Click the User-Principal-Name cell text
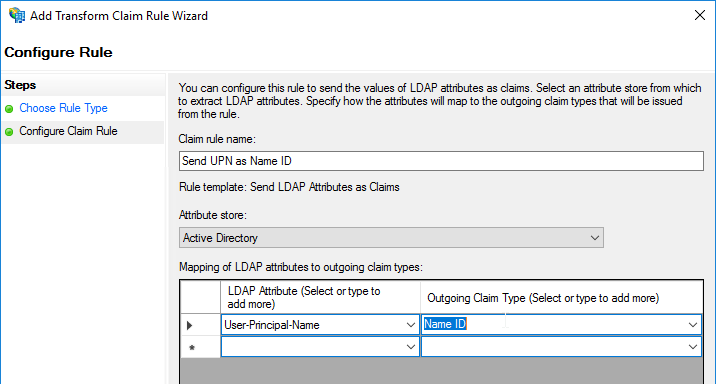 click(x=272, y=325)
